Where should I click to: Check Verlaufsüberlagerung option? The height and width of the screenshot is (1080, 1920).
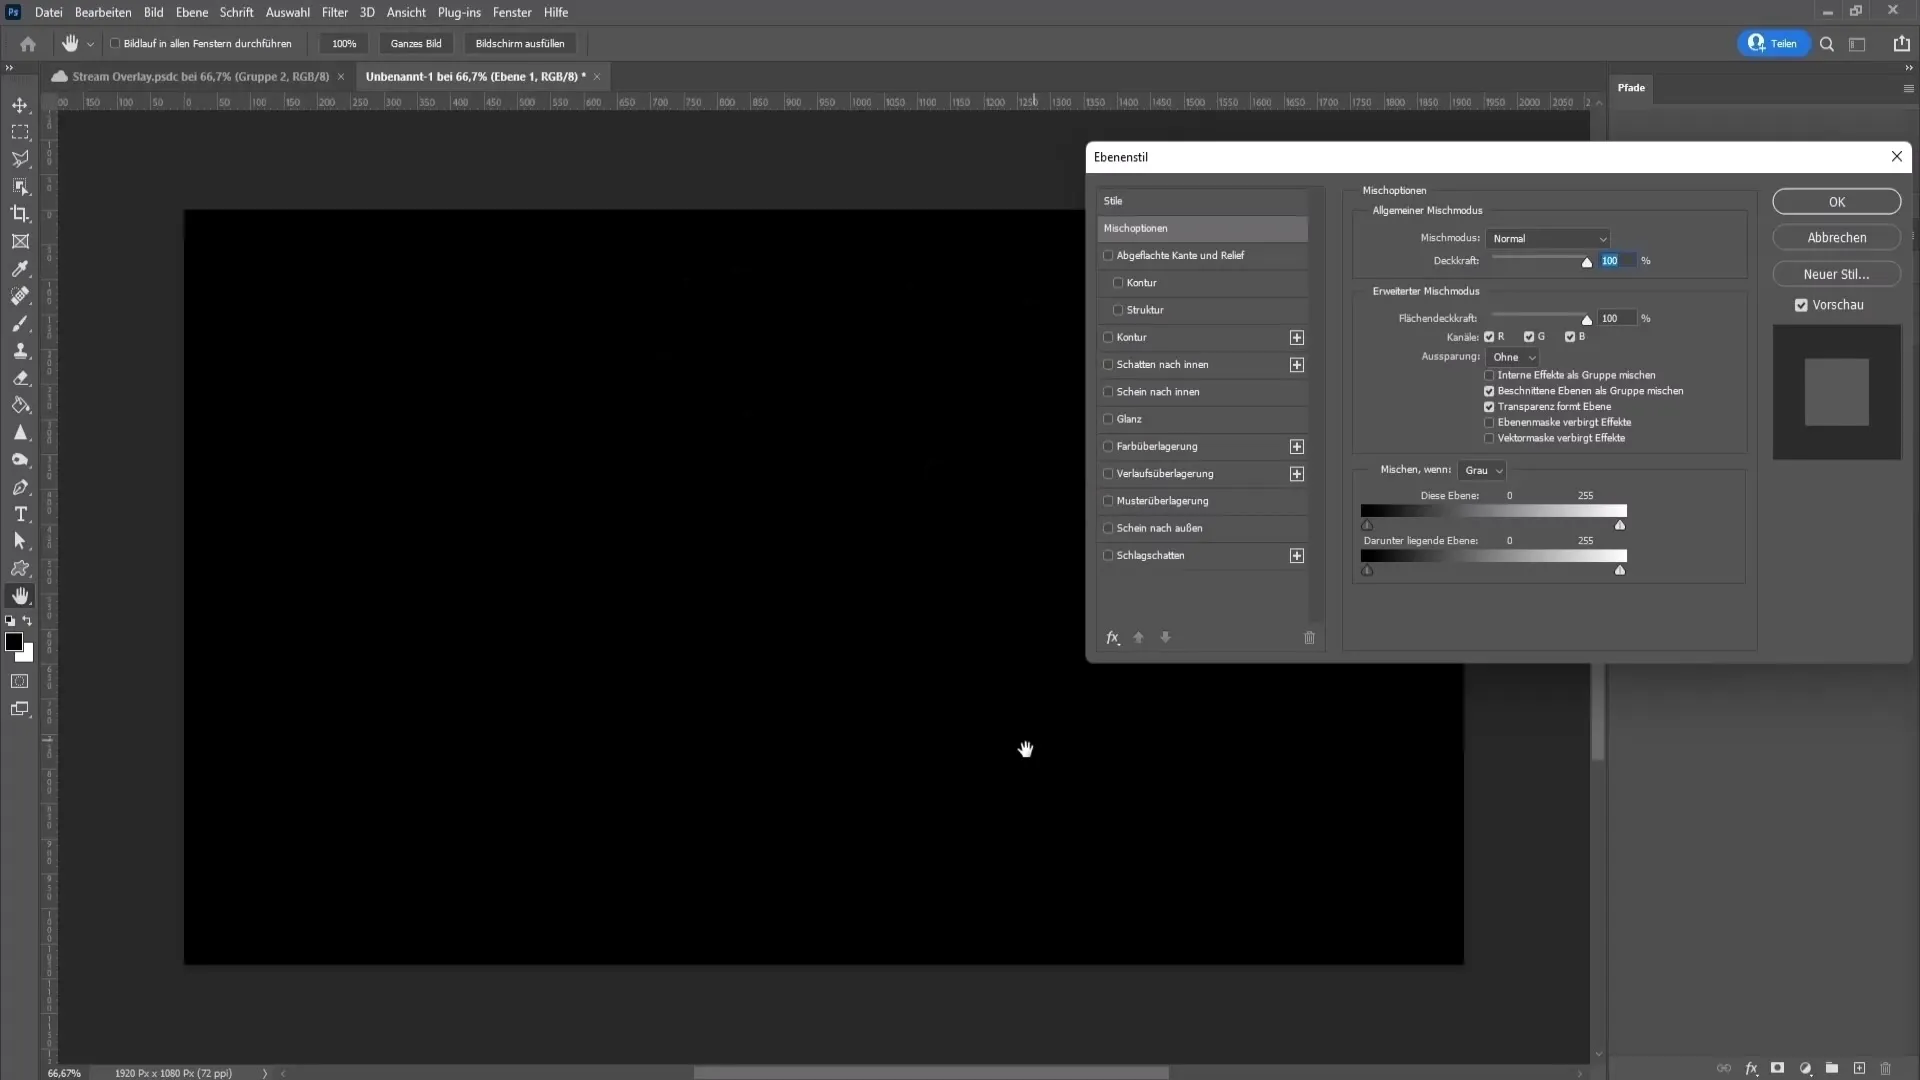click(x=1109, y=473)
